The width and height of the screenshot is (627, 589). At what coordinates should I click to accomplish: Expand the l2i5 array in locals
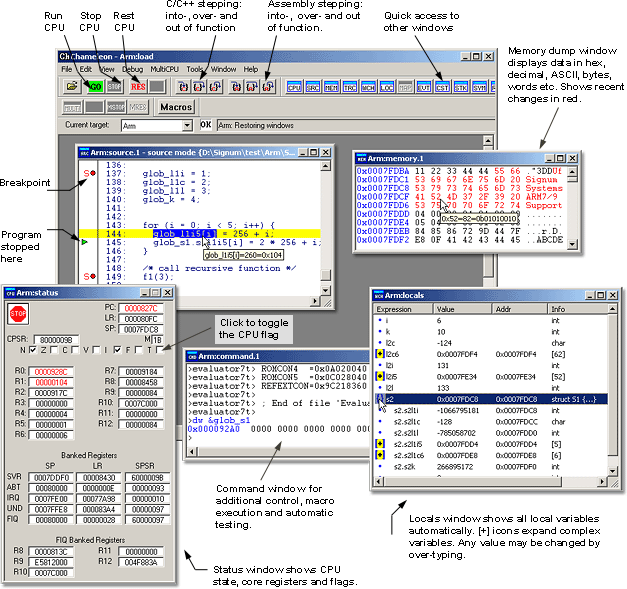[380, 377]
